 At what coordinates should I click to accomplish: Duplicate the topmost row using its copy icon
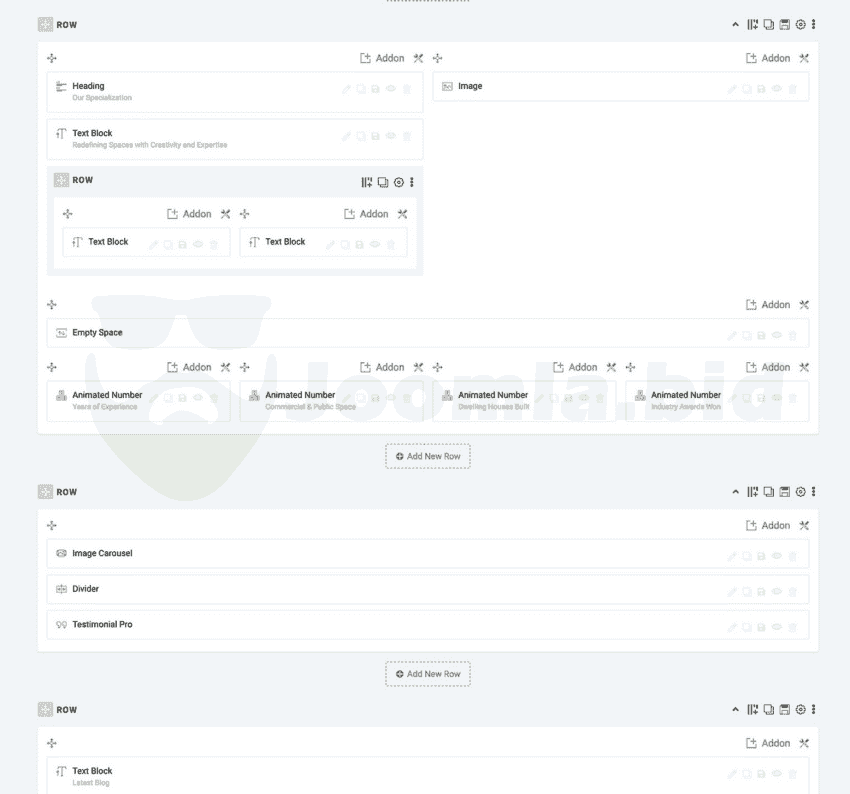(x=768, y=24)
